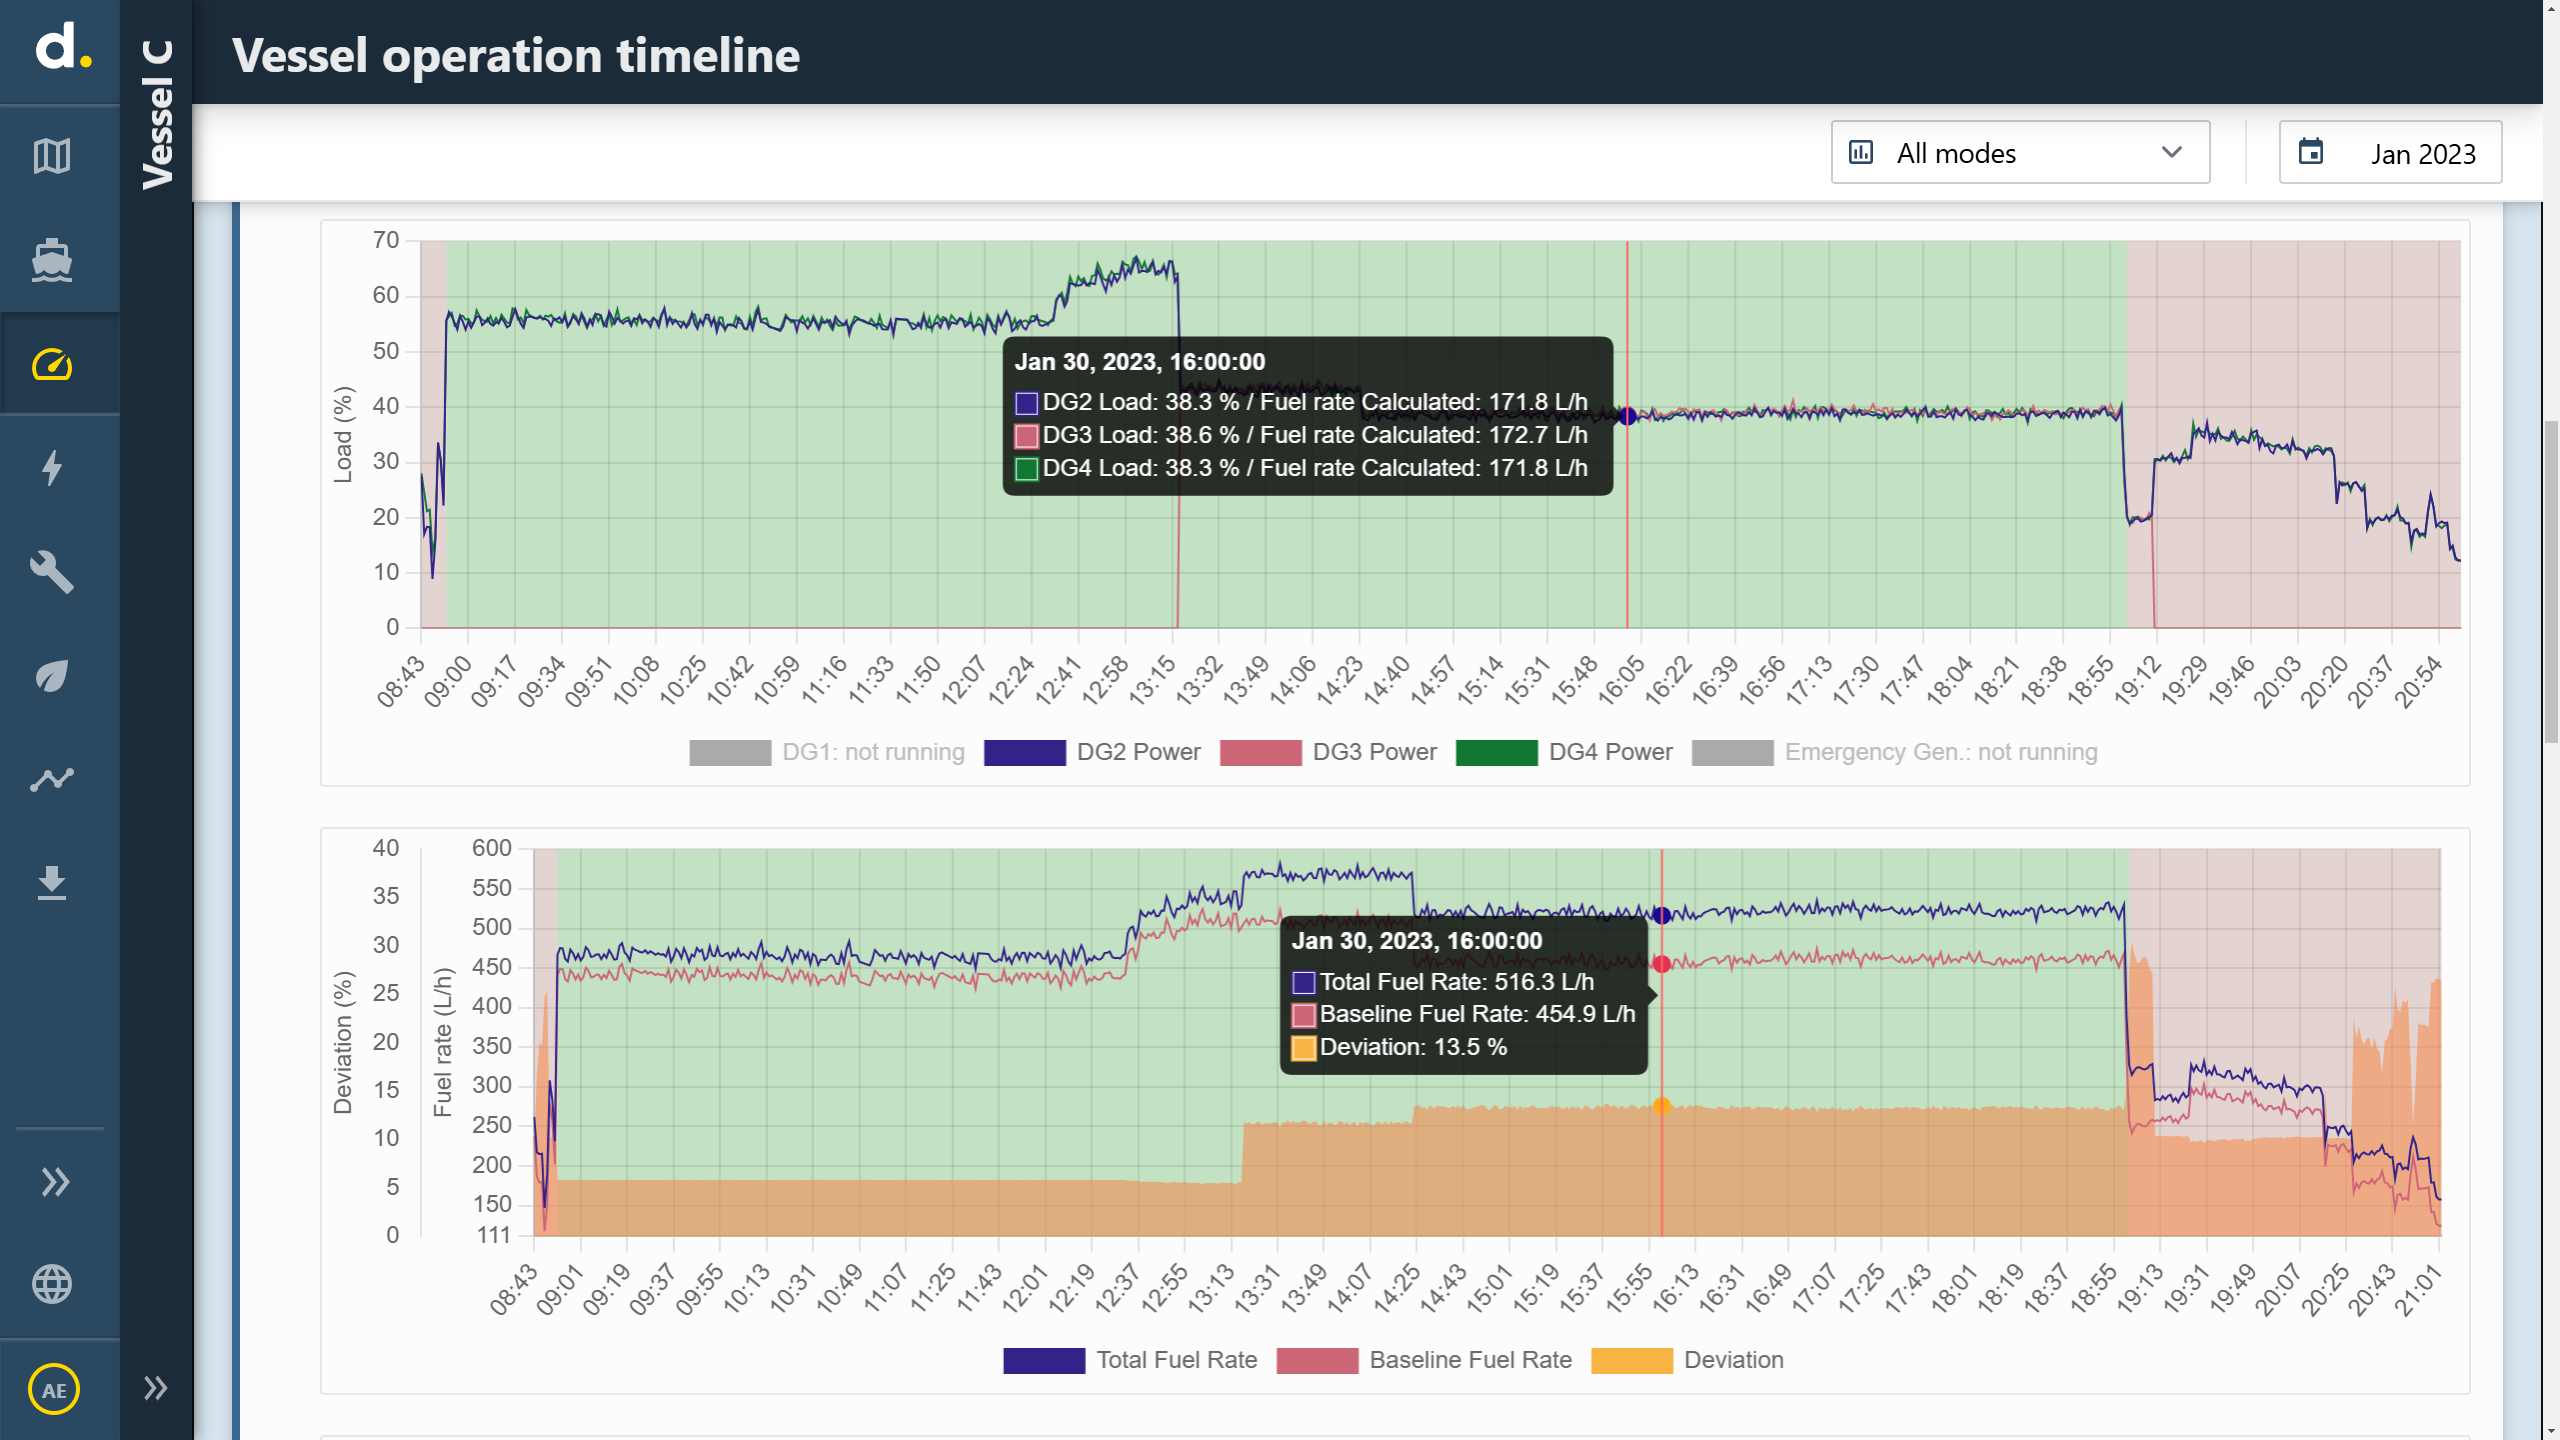Viewport: 2560px width, 1440px height.
Task: Click the globe language icon
Action: [52, 1284]
